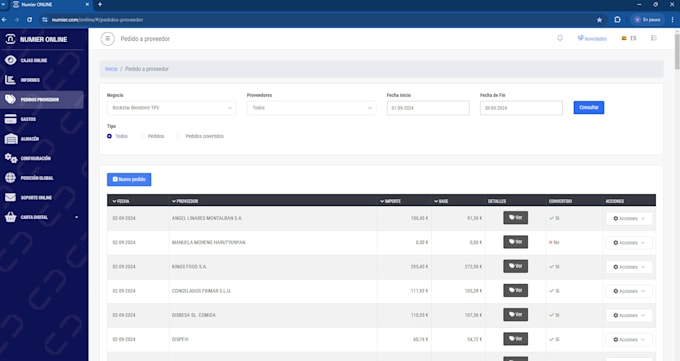Expand Acciones for DISBESA SL. COMIDA
Image resolution: width=680 pixels, height=361 pixels.
629,315
